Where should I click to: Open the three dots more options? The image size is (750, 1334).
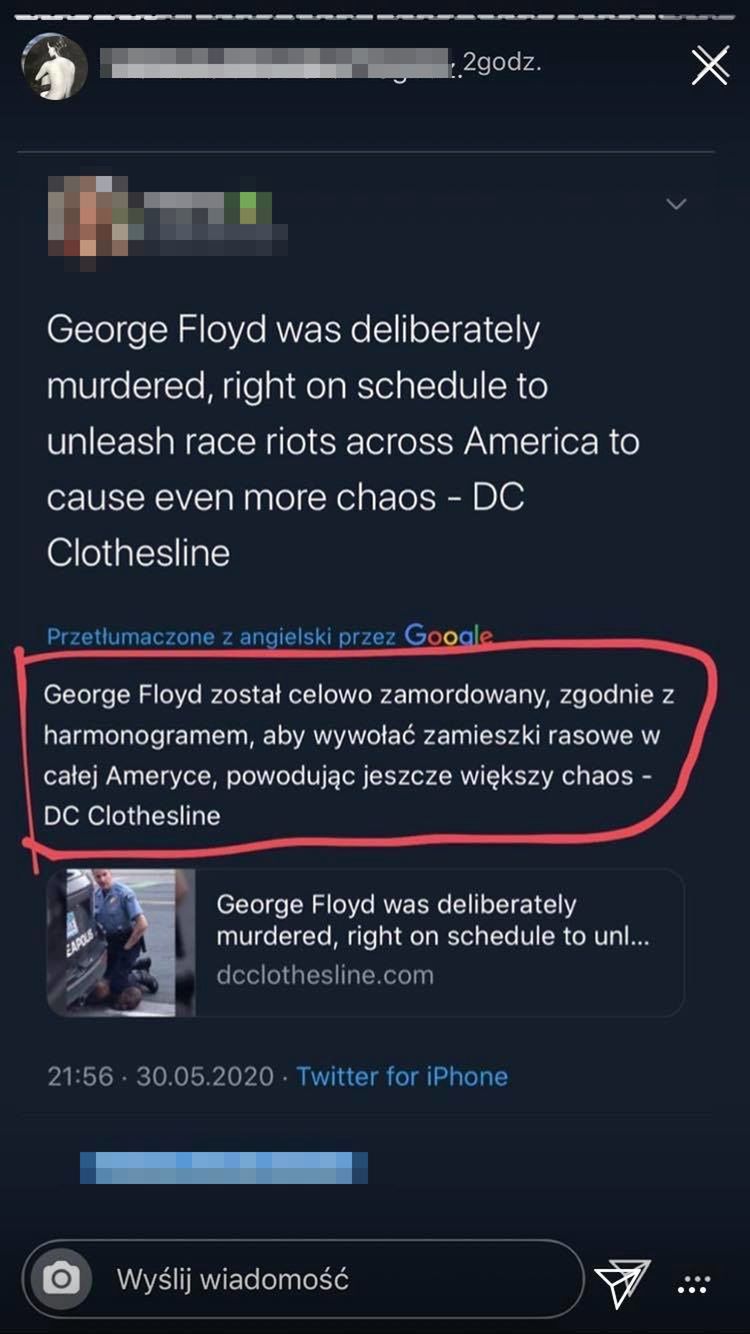click(692, 1286)
